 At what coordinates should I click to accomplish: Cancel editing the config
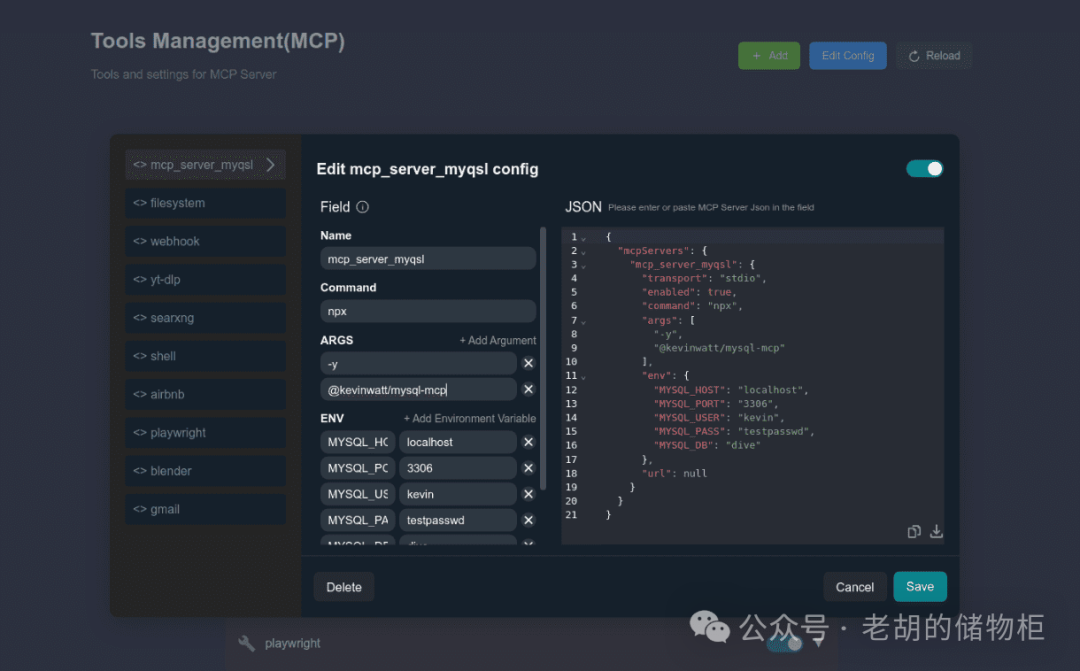pyautogui.click(x=855, y=587)
